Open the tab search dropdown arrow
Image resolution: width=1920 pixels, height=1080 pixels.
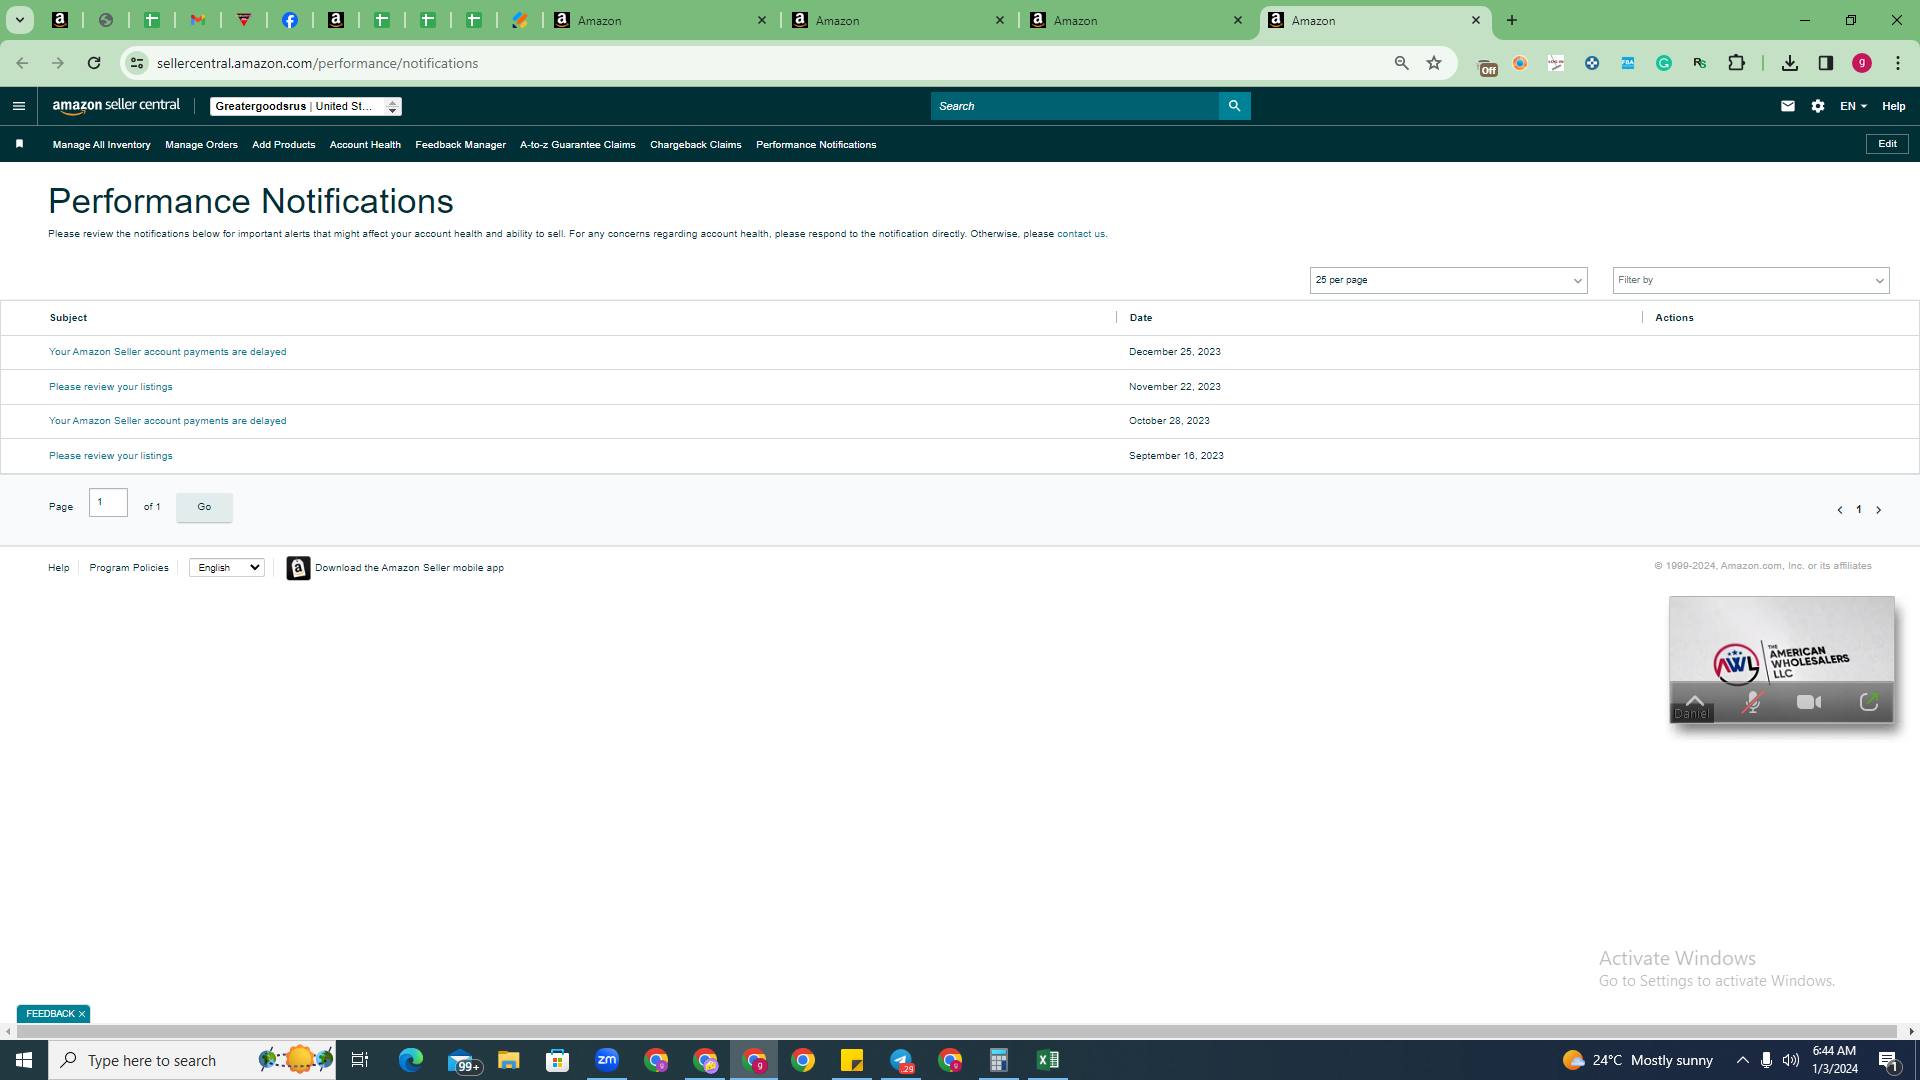pyautogui.click(x=19, y=20)
